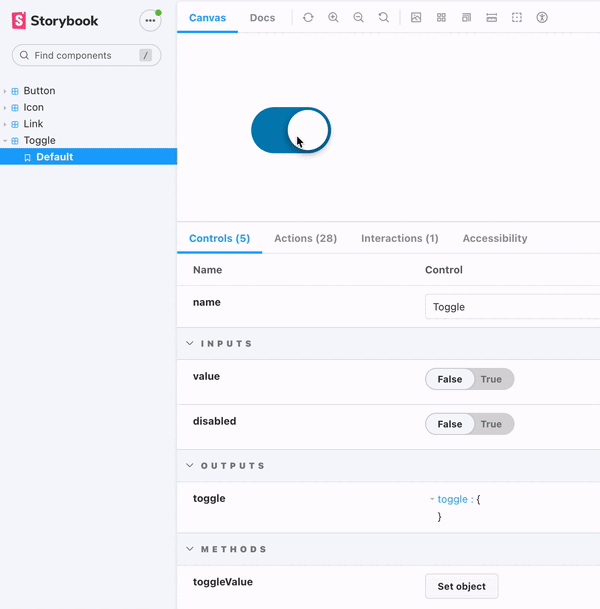
Task: Click the remount component refresh icon
Action: point(308,18)
